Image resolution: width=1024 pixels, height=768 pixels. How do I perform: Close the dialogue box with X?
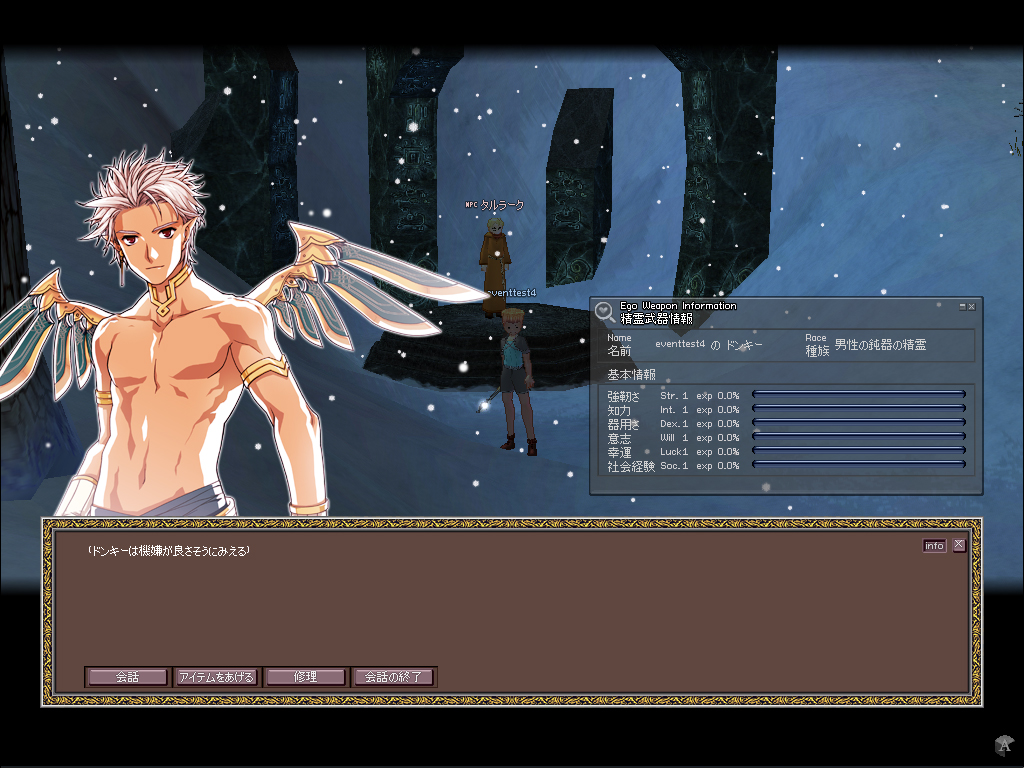[x=959, y=545]
